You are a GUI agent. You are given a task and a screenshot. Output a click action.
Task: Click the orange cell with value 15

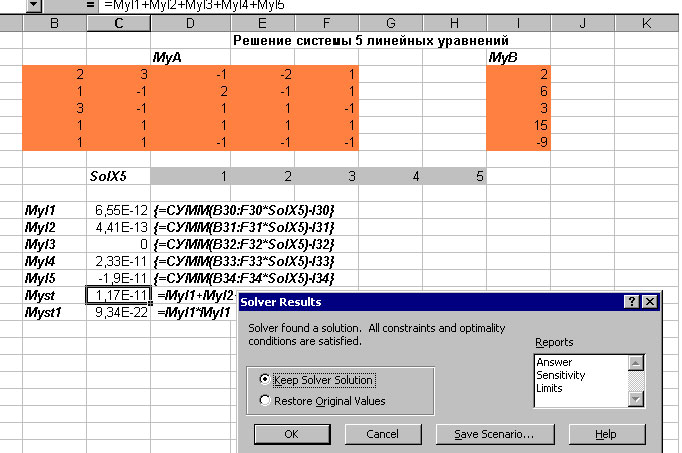coord(518,125)
